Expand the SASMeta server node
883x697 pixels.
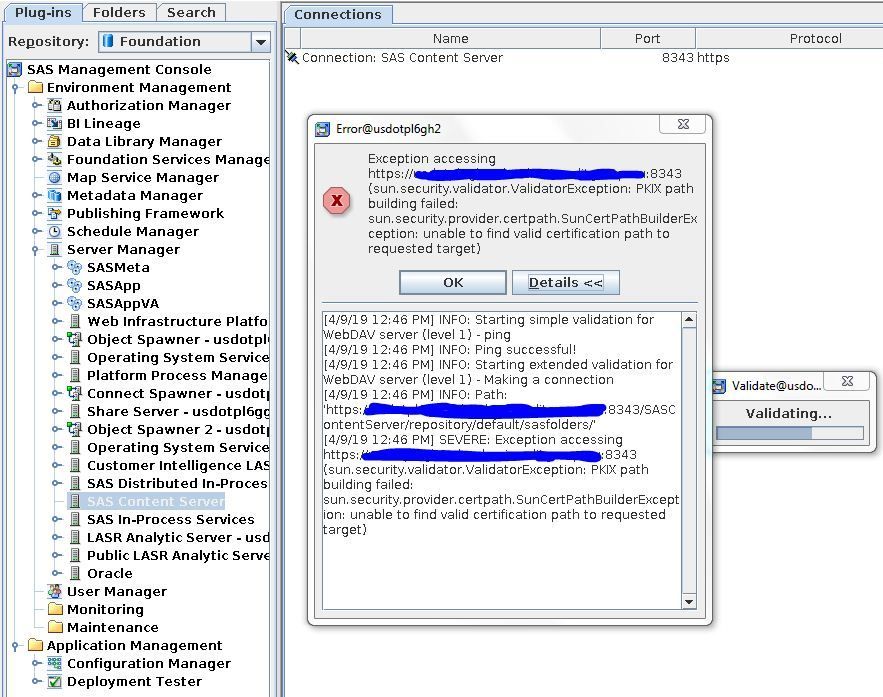pos(56,267)
